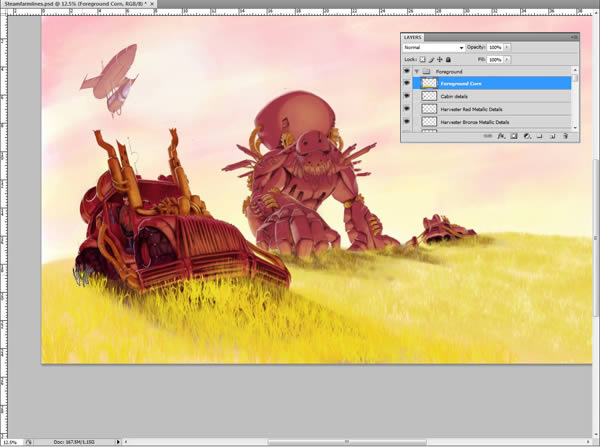The width and height of the screenshot is (600, 447).
Task: Click the Cabin details layer thumbnail
Action: (429, 96)
